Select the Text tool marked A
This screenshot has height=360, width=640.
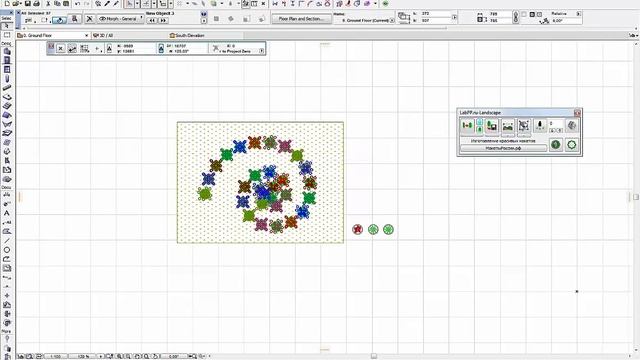(x=7, y=213)
